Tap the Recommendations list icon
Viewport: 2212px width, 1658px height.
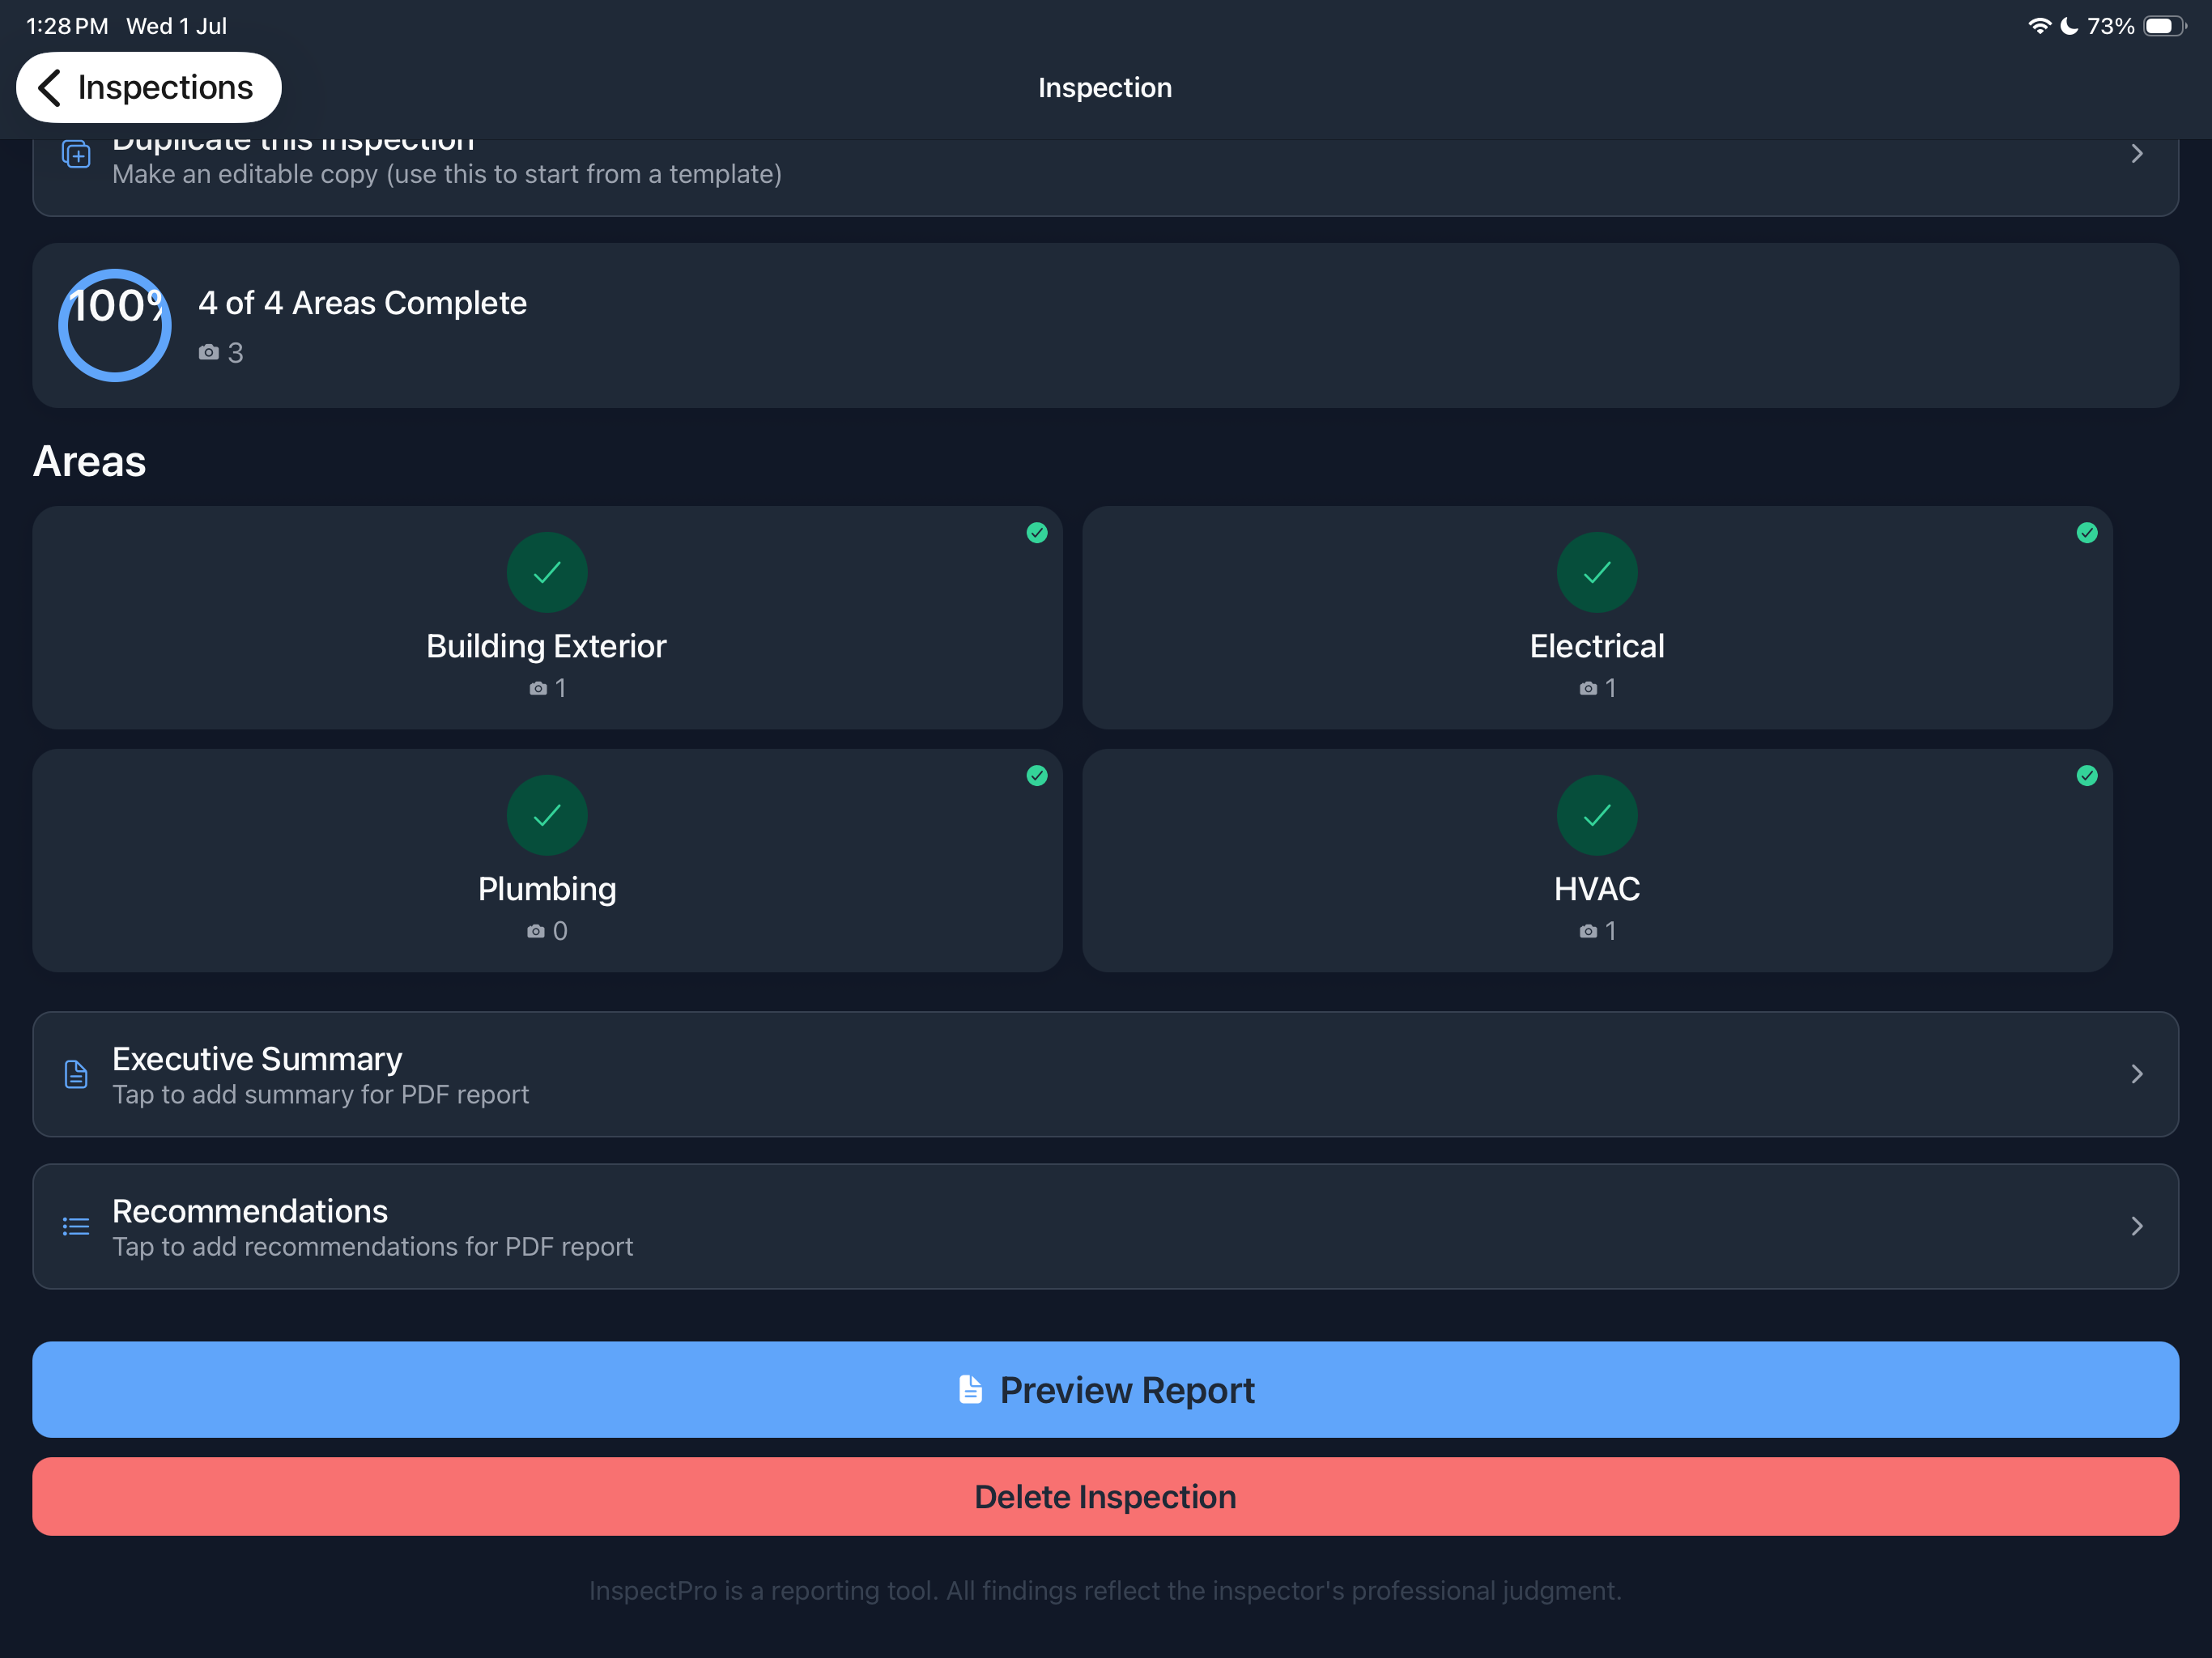click(76, 1226)
